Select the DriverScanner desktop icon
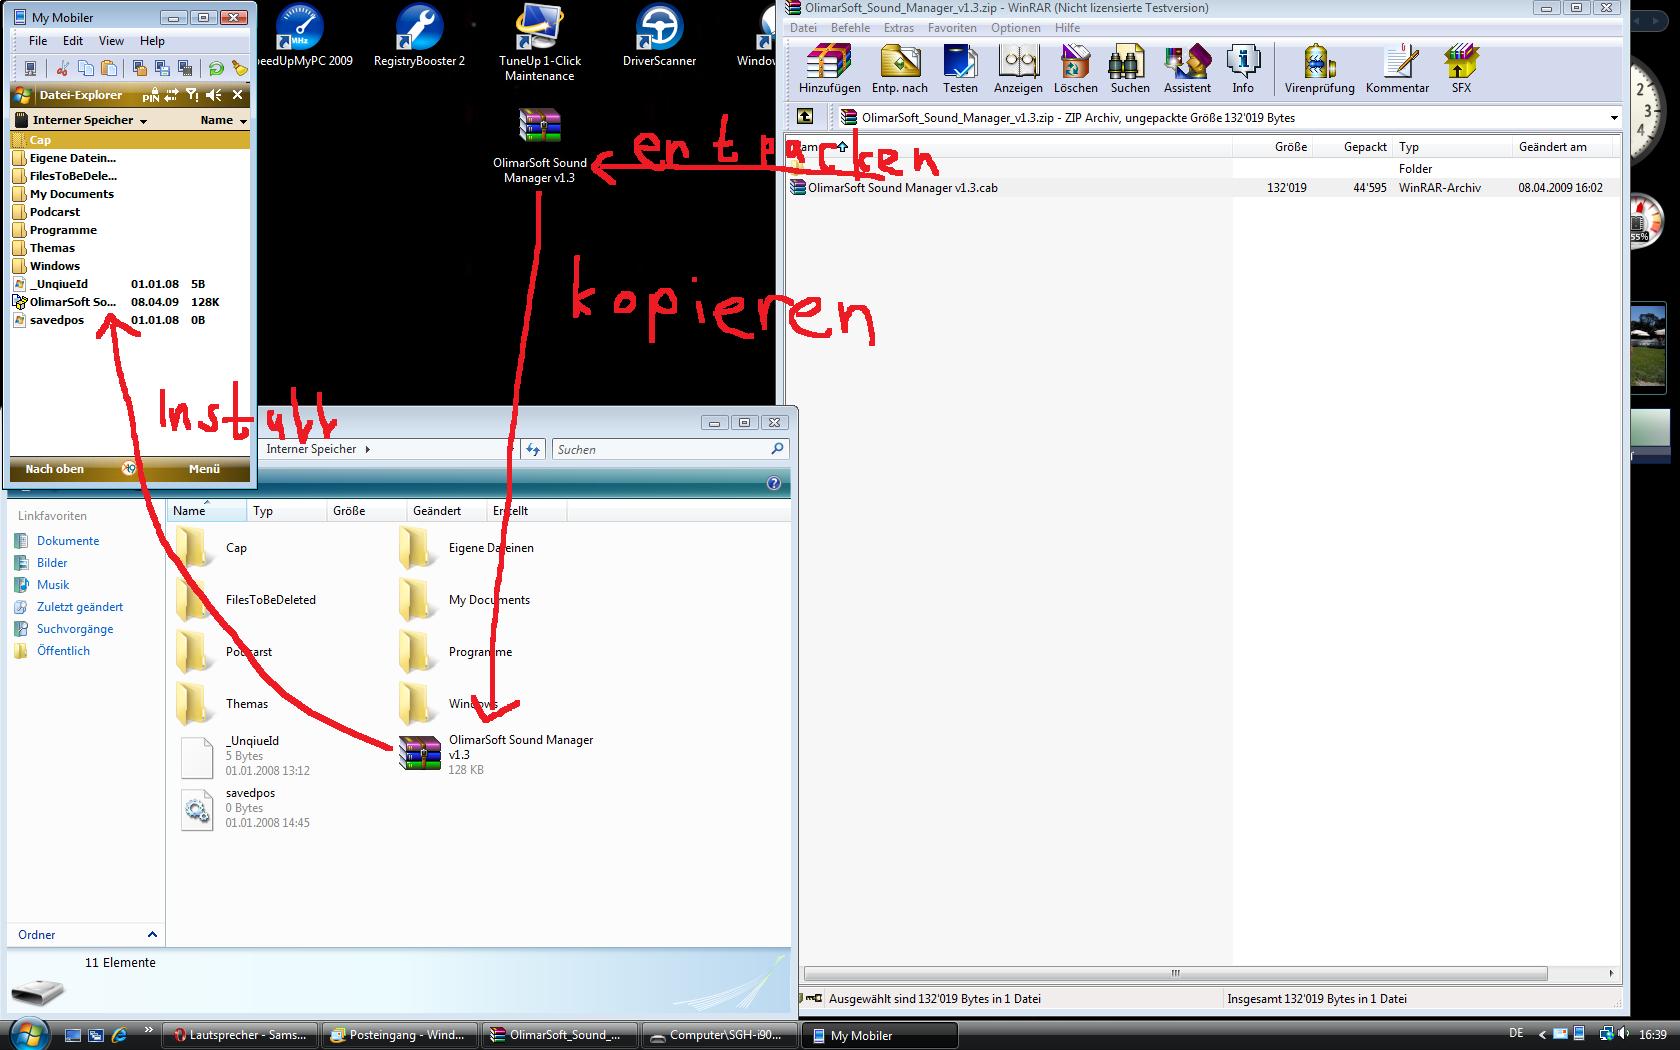This screenshot has width=1680, height=1050. pos(659,38)
